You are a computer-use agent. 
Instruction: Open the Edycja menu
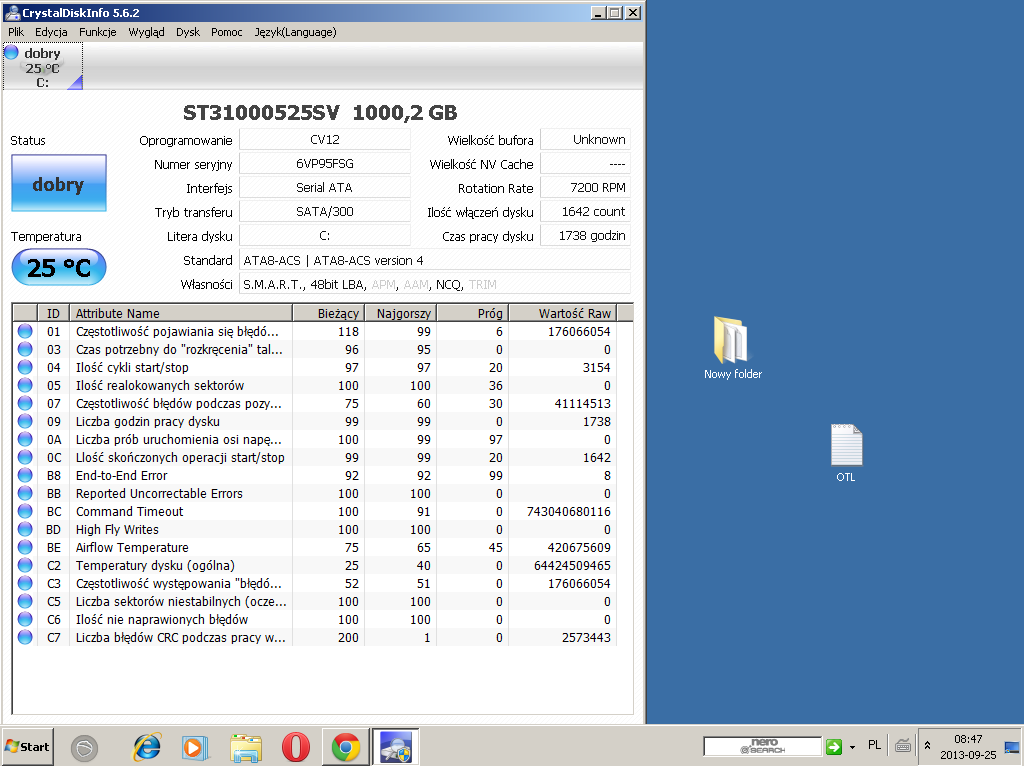pos(51,32)
